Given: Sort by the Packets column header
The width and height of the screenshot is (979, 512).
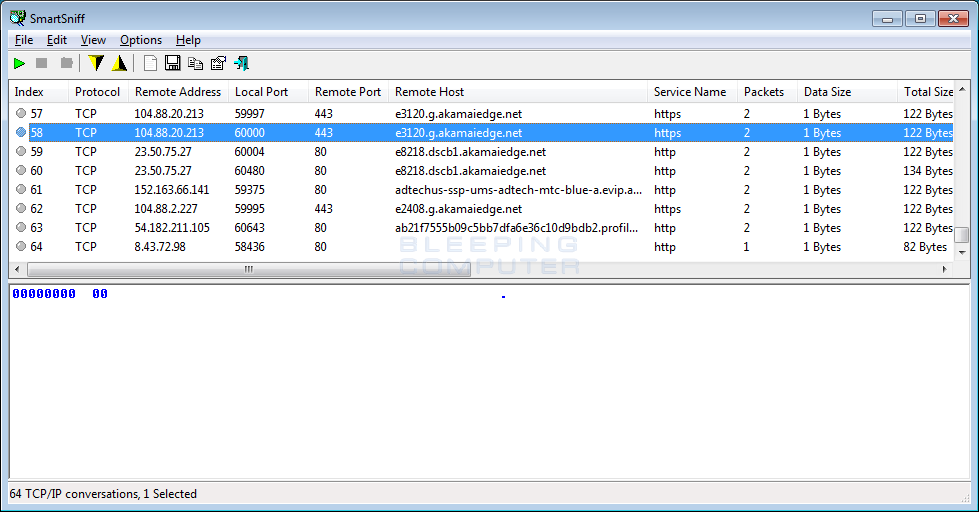Looking at the screenshot, I should tap(767, 92).
